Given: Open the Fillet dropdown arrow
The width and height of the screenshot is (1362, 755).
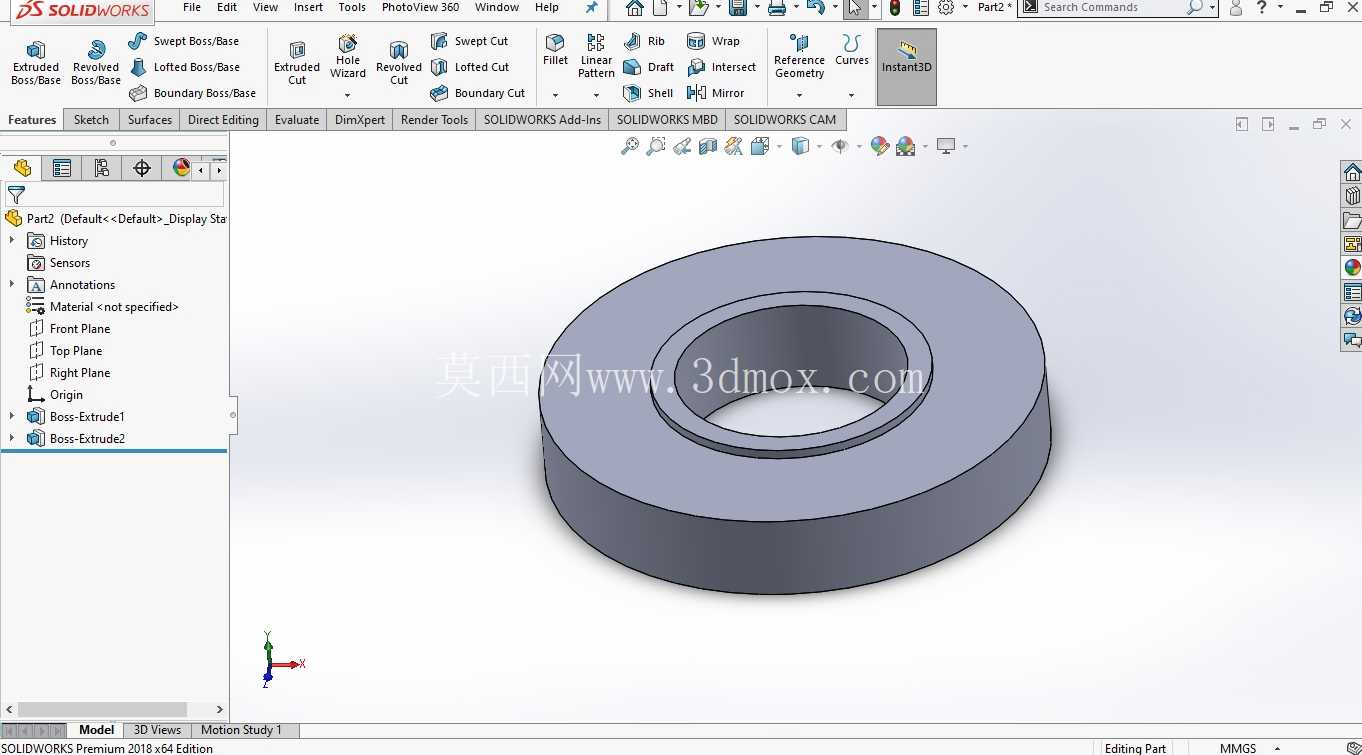Looking at the screenshot, I should (555, 95).
